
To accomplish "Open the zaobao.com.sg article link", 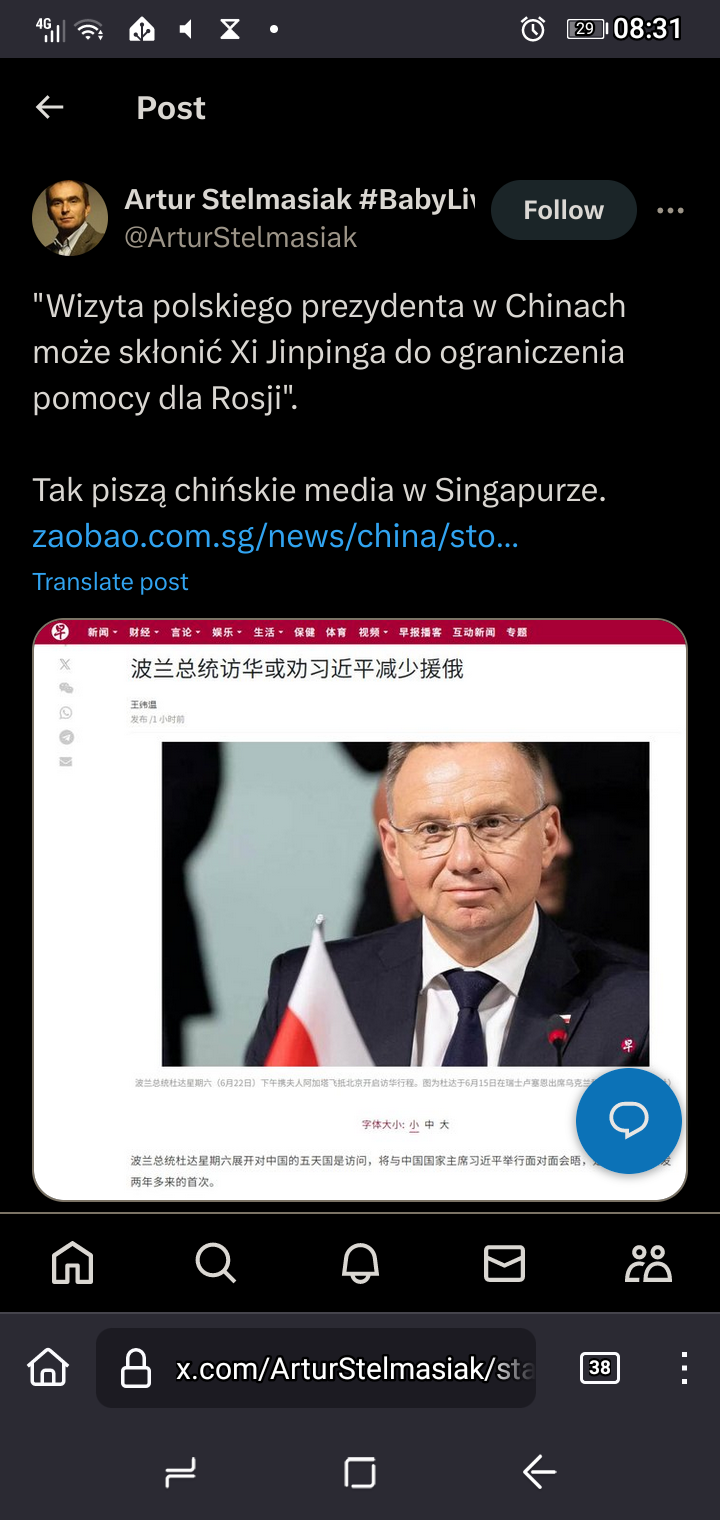I will click(x=275, y=536).
